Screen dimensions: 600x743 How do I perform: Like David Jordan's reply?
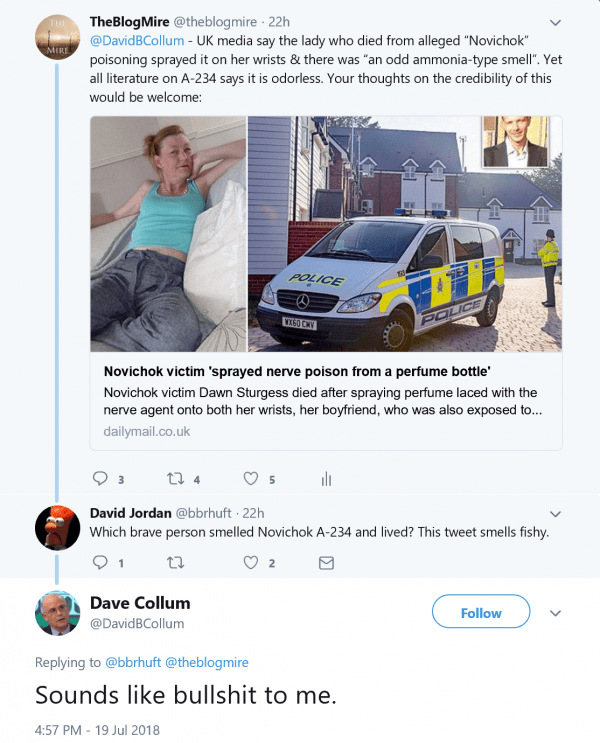click(x=252, y=563)
